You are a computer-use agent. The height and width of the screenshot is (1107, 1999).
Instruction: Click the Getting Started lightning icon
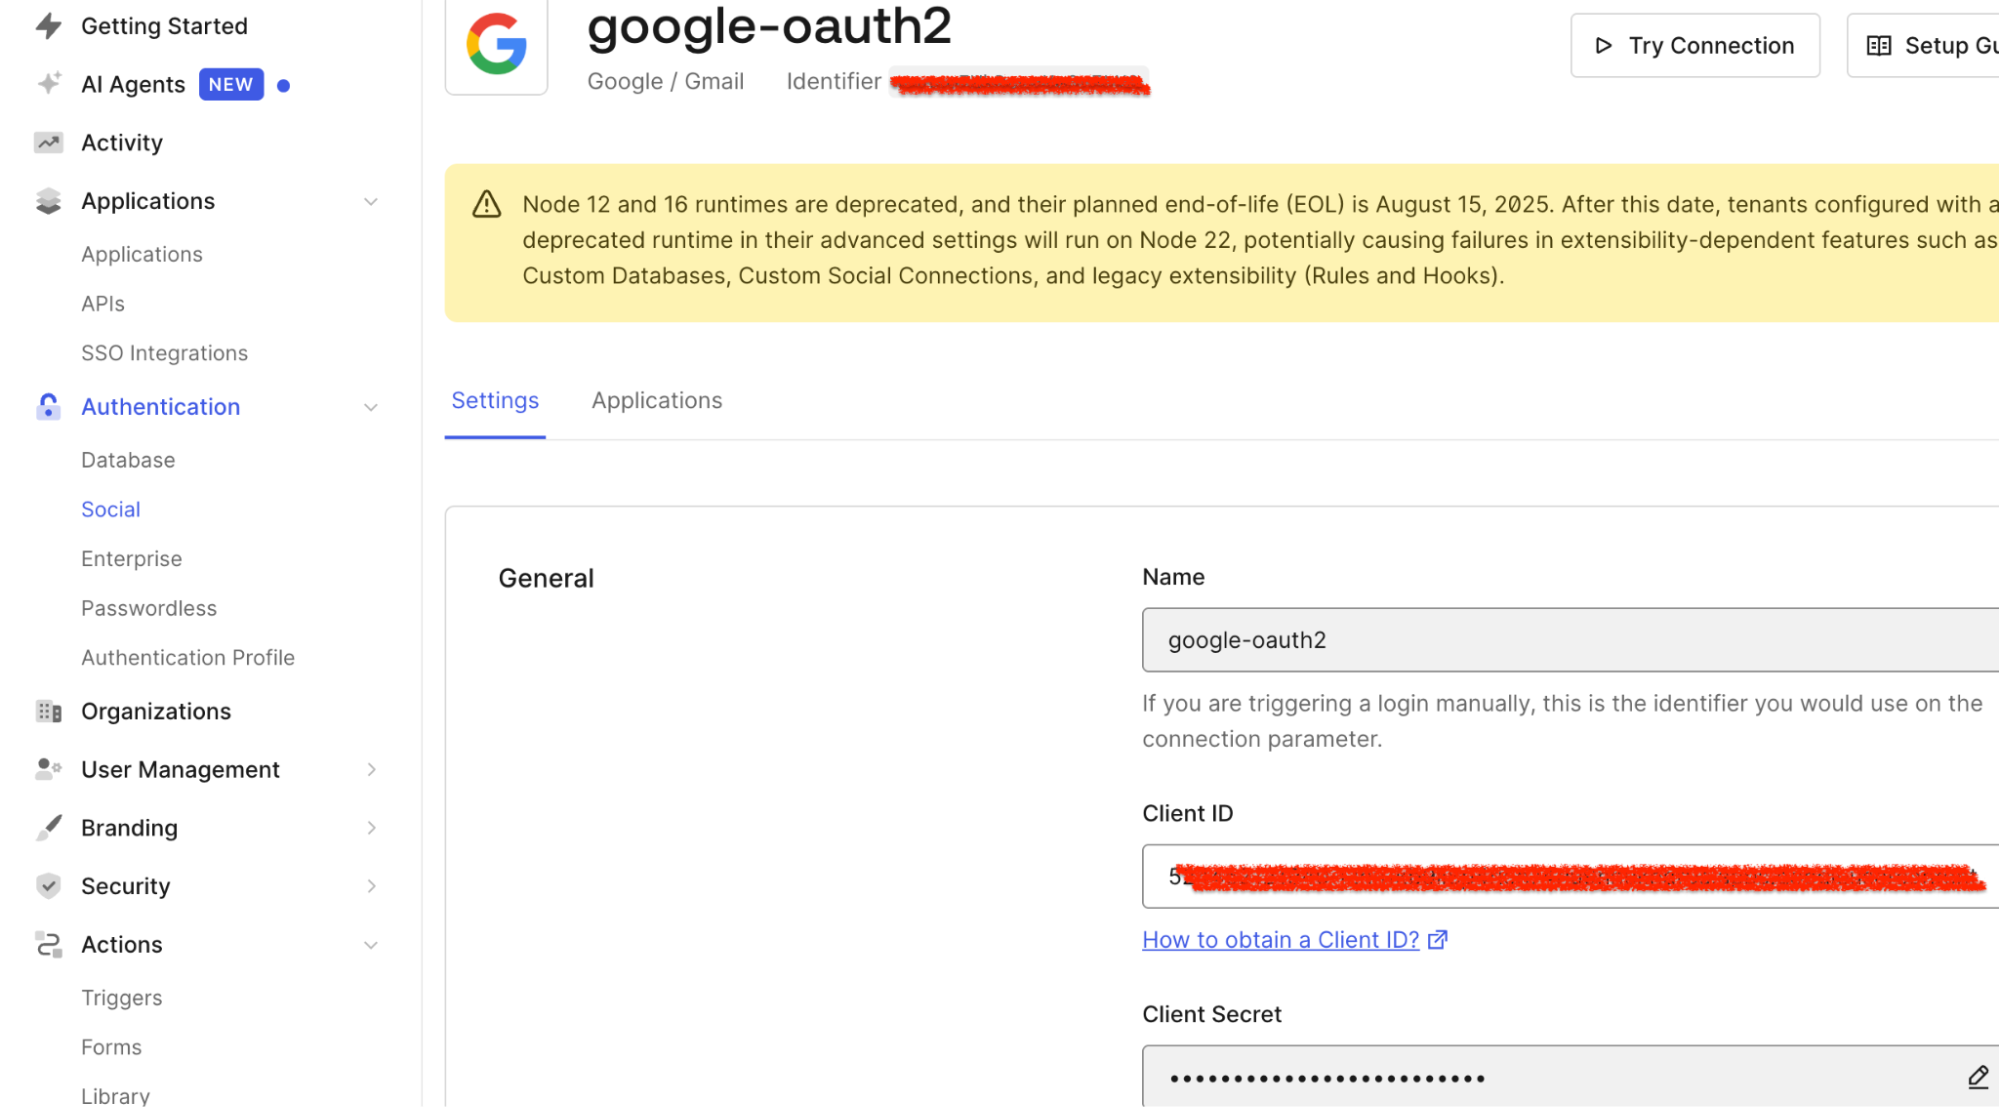click(48, 26)
